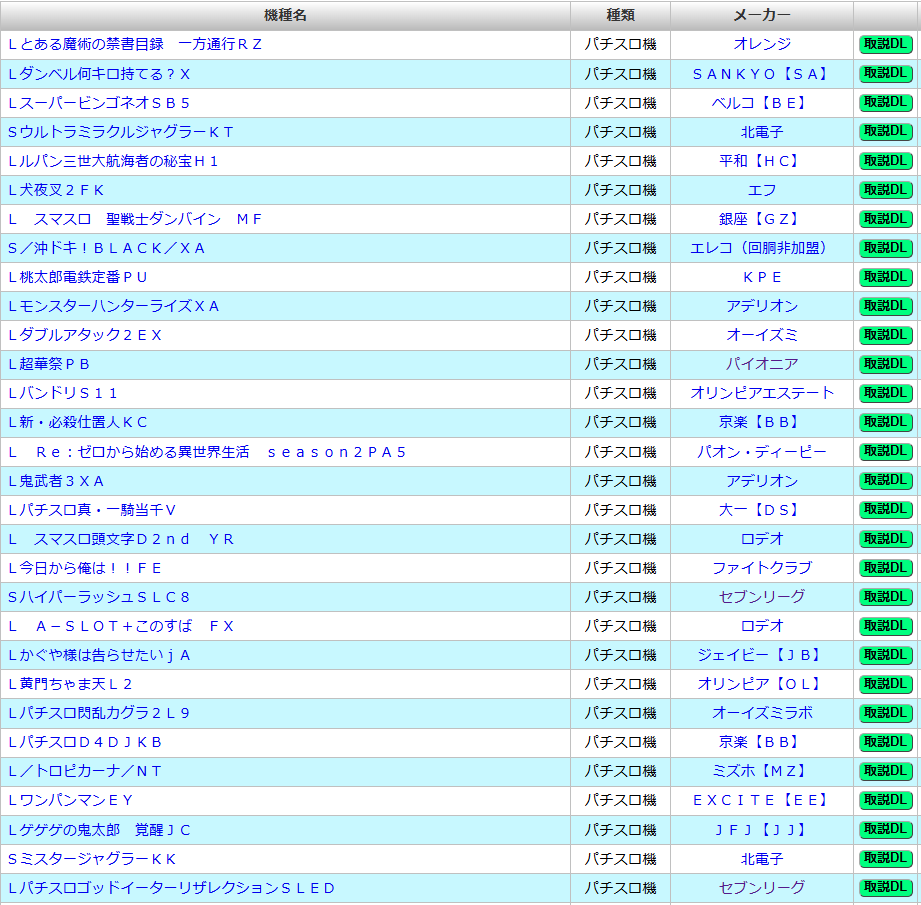Click 北電子 in the ＳミスタージャグラーＫＫ row
The height and width of the screenshot is (905, 921).
tap(762, 859)
